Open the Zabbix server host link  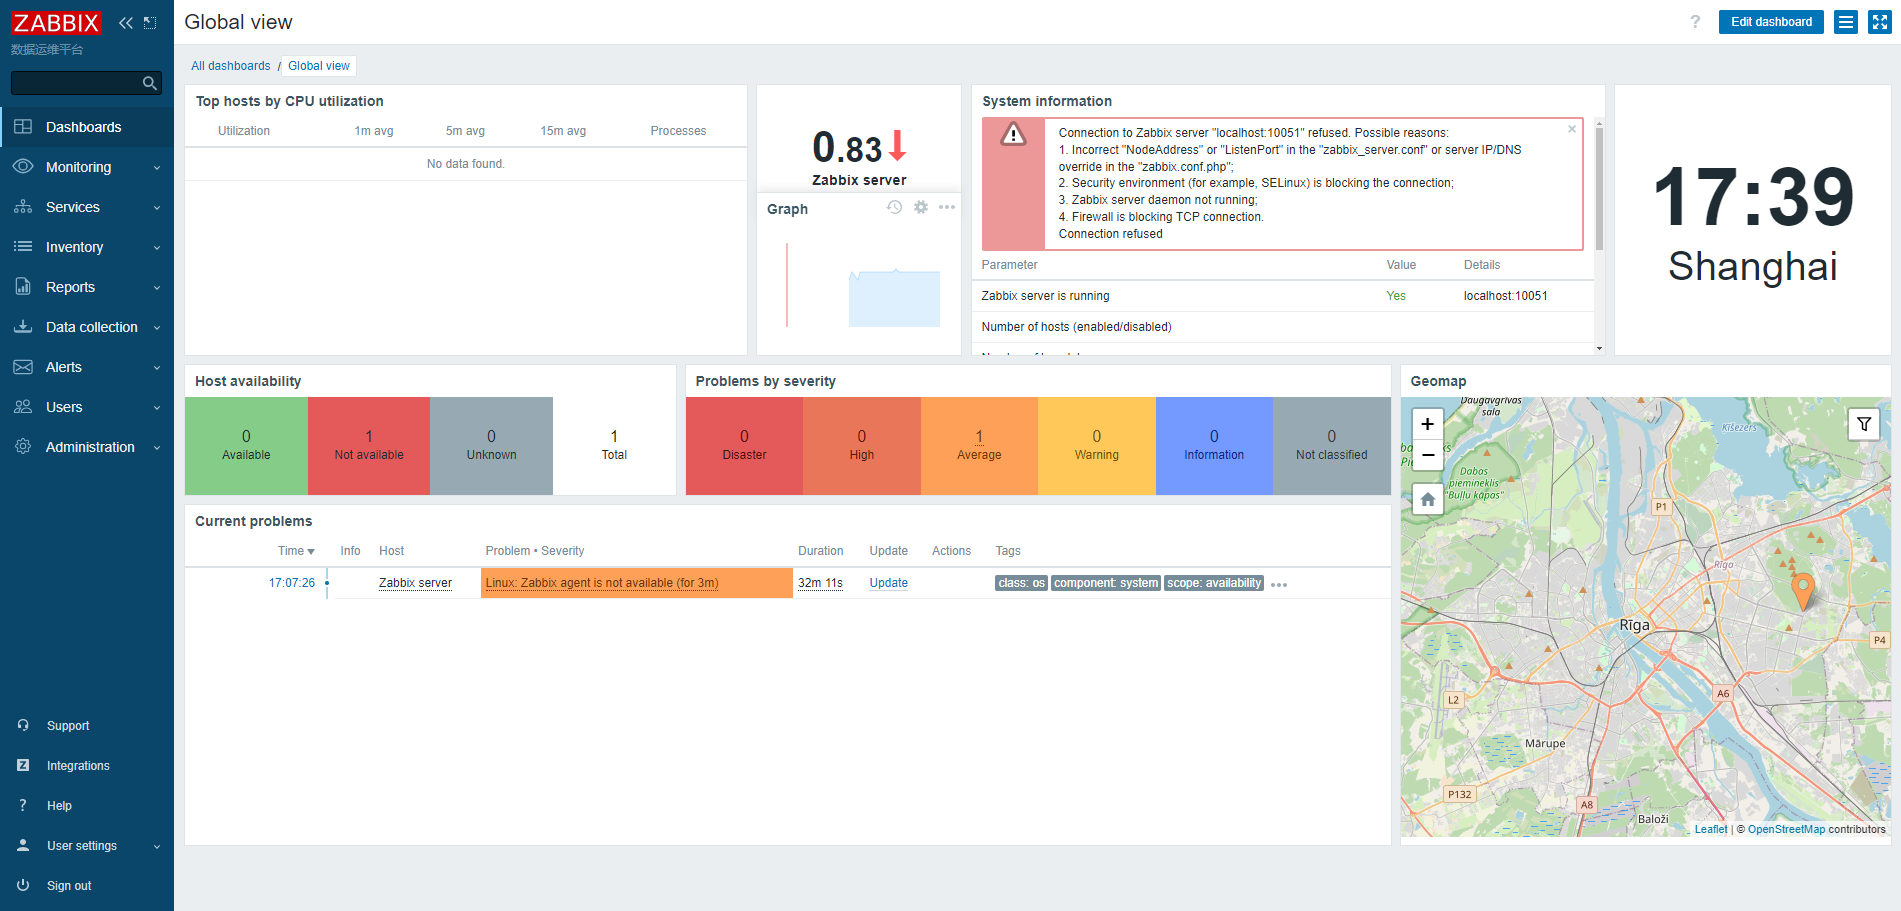click(x=415, y=583)
